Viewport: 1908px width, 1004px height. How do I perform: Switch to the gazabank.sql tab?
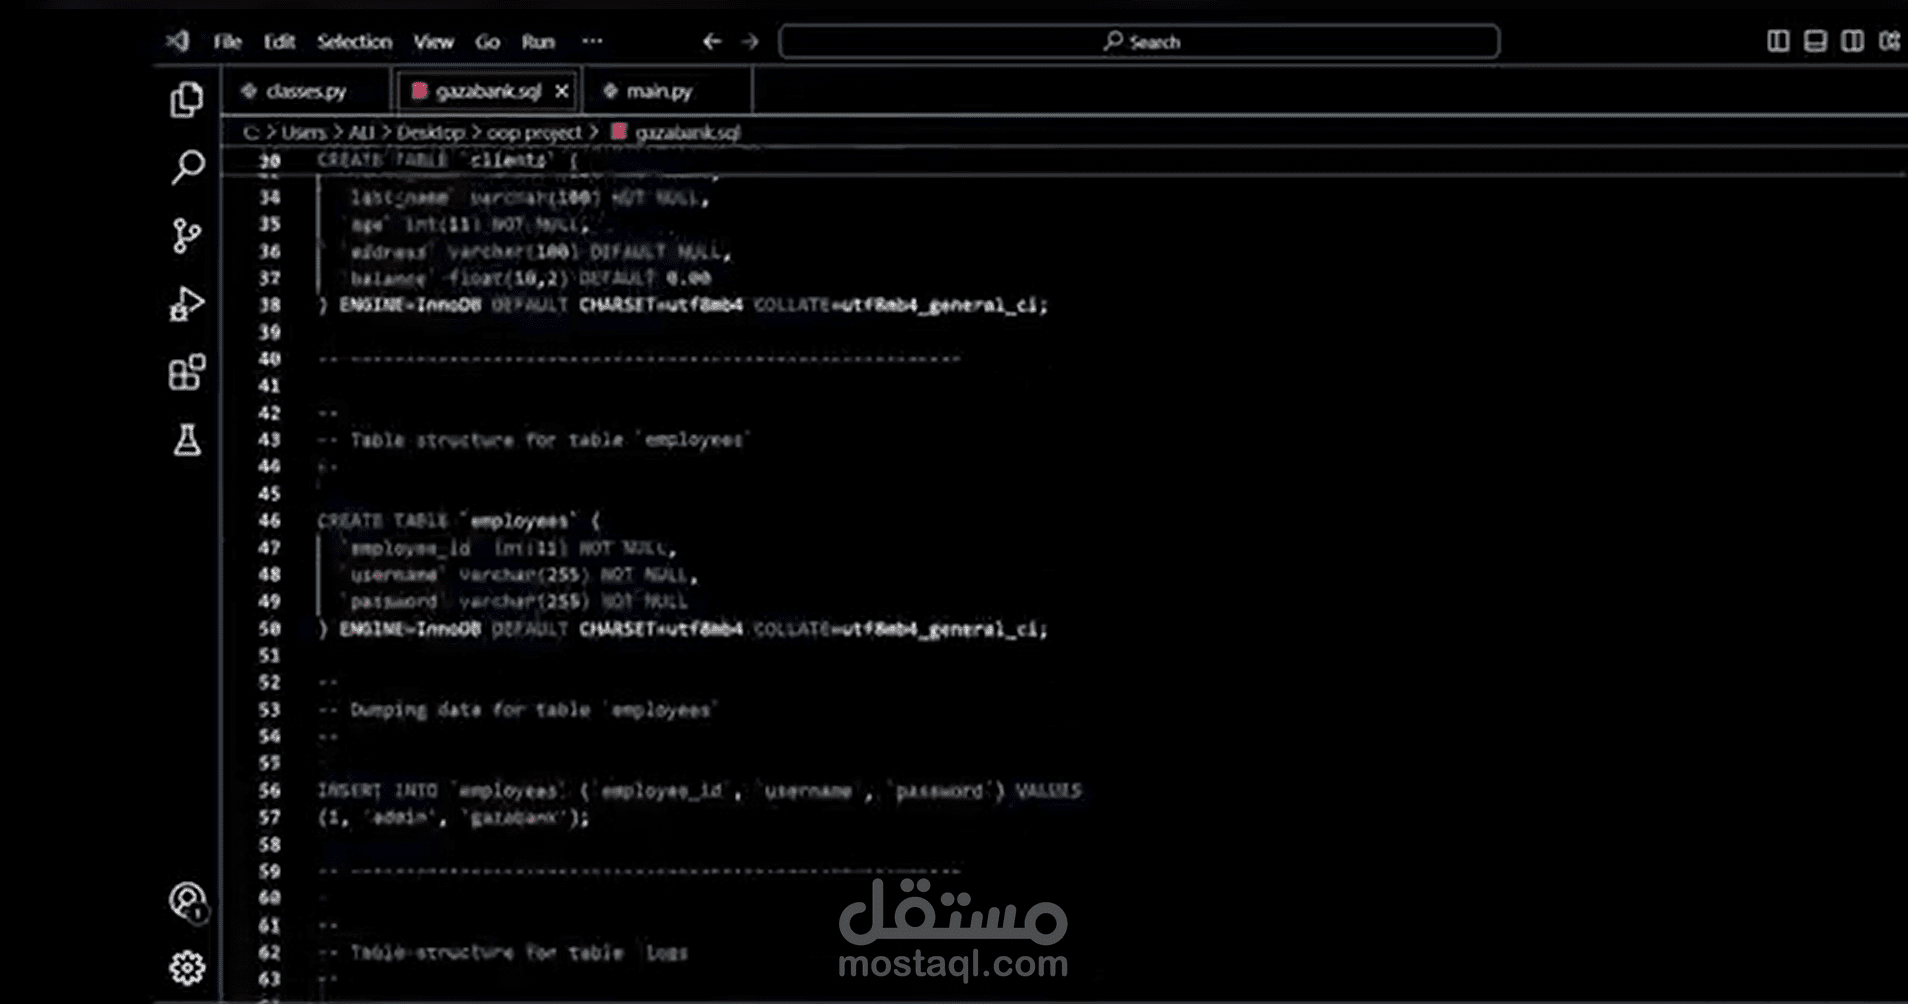488,91
